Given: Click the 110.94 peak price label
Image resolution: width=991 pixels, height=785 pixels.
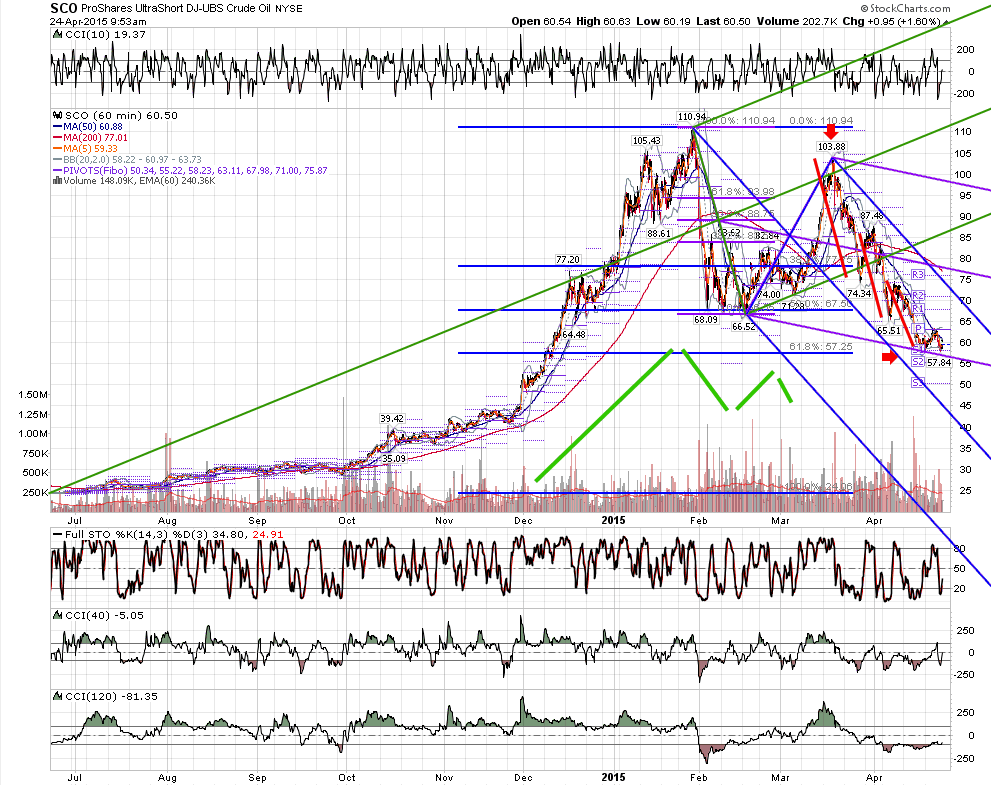Looking at the screenshot, I should (x=691, y=116).
